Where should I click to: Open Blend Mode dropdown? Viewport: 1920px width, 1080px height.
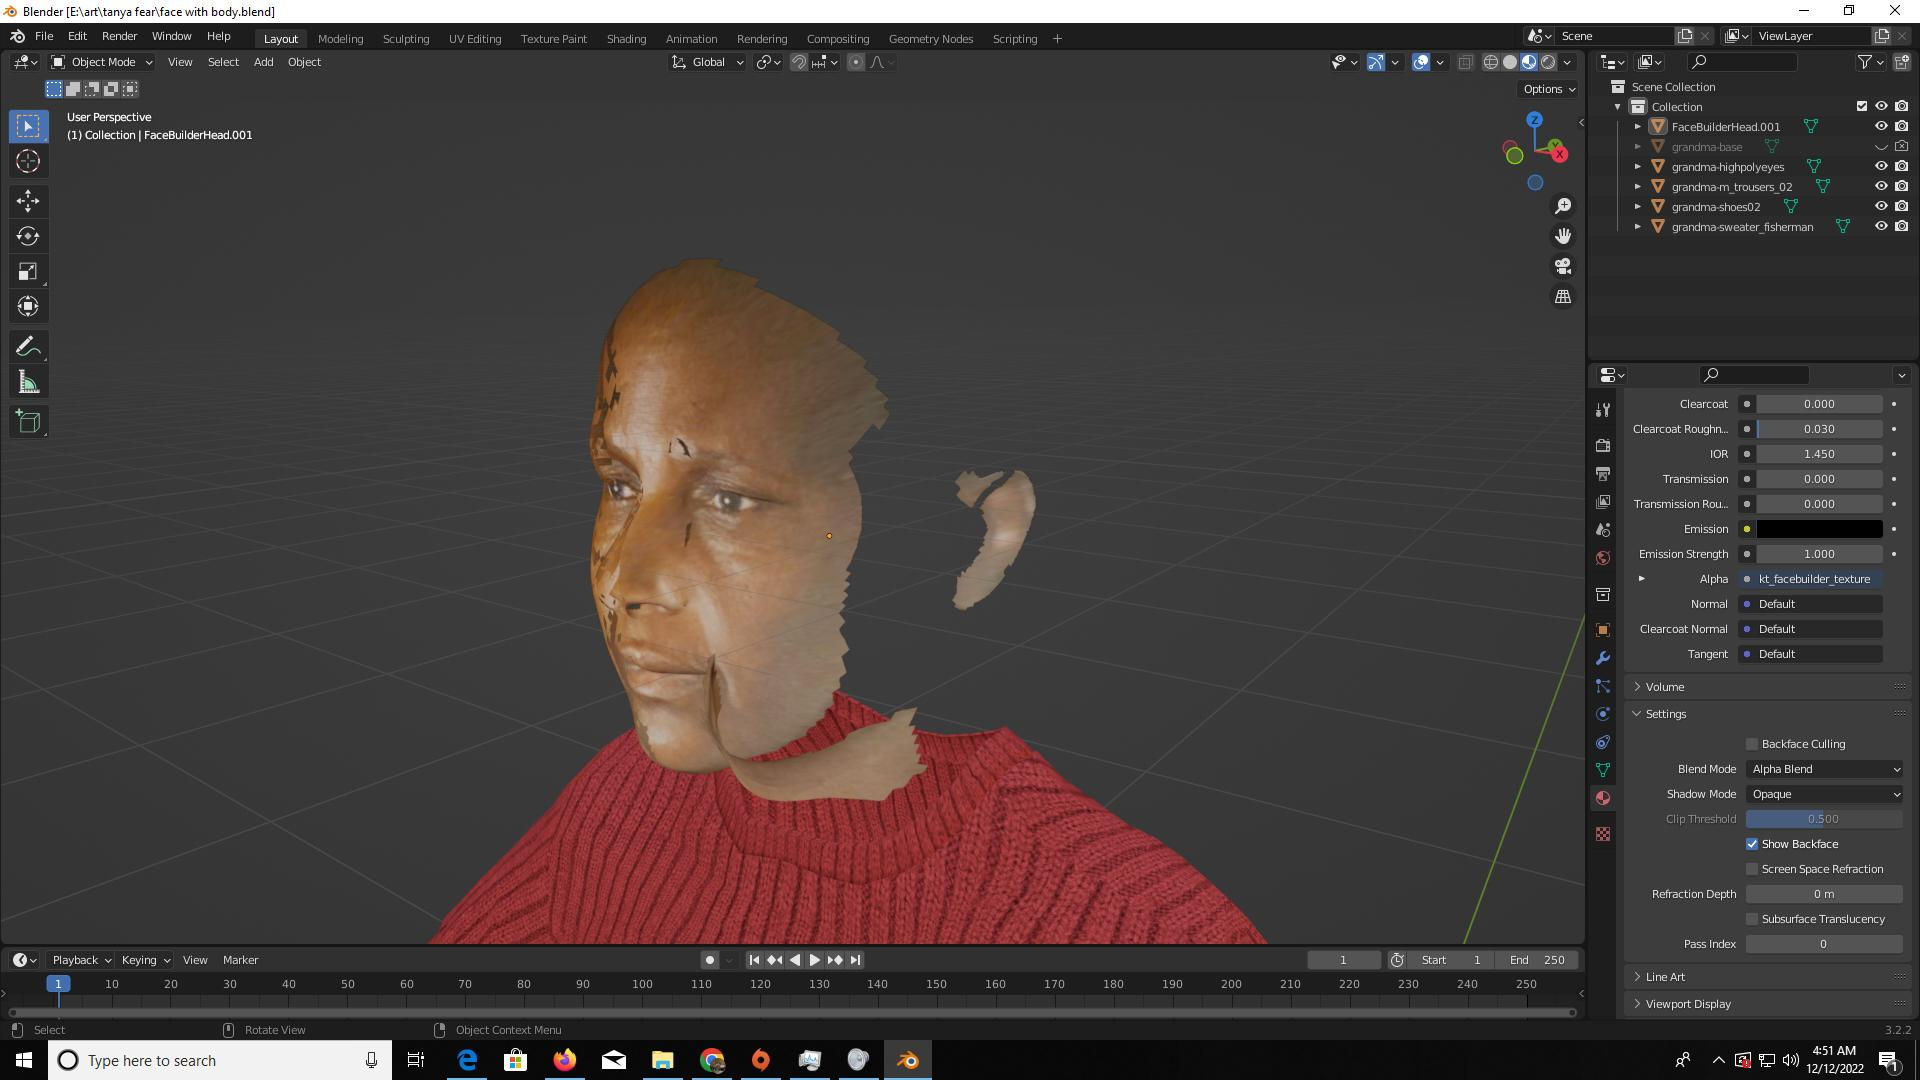[1824, 769]
